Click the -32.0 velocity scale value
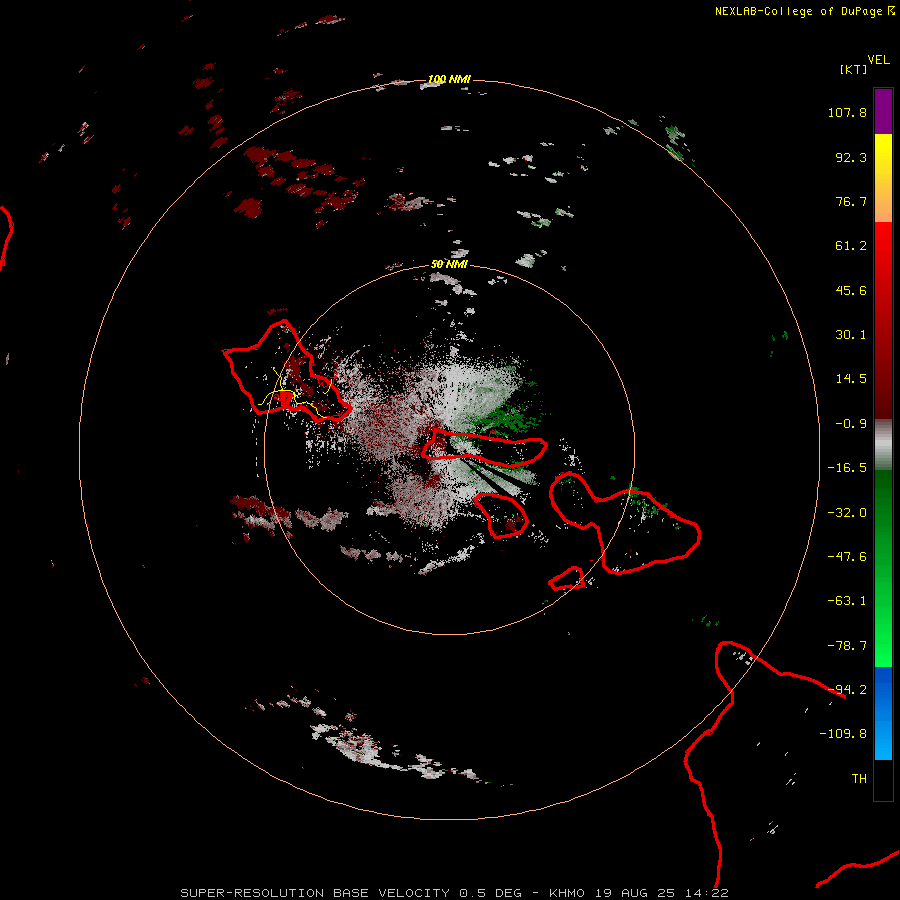Viewport: 900px width, 900px height. (x=847, y=513)
